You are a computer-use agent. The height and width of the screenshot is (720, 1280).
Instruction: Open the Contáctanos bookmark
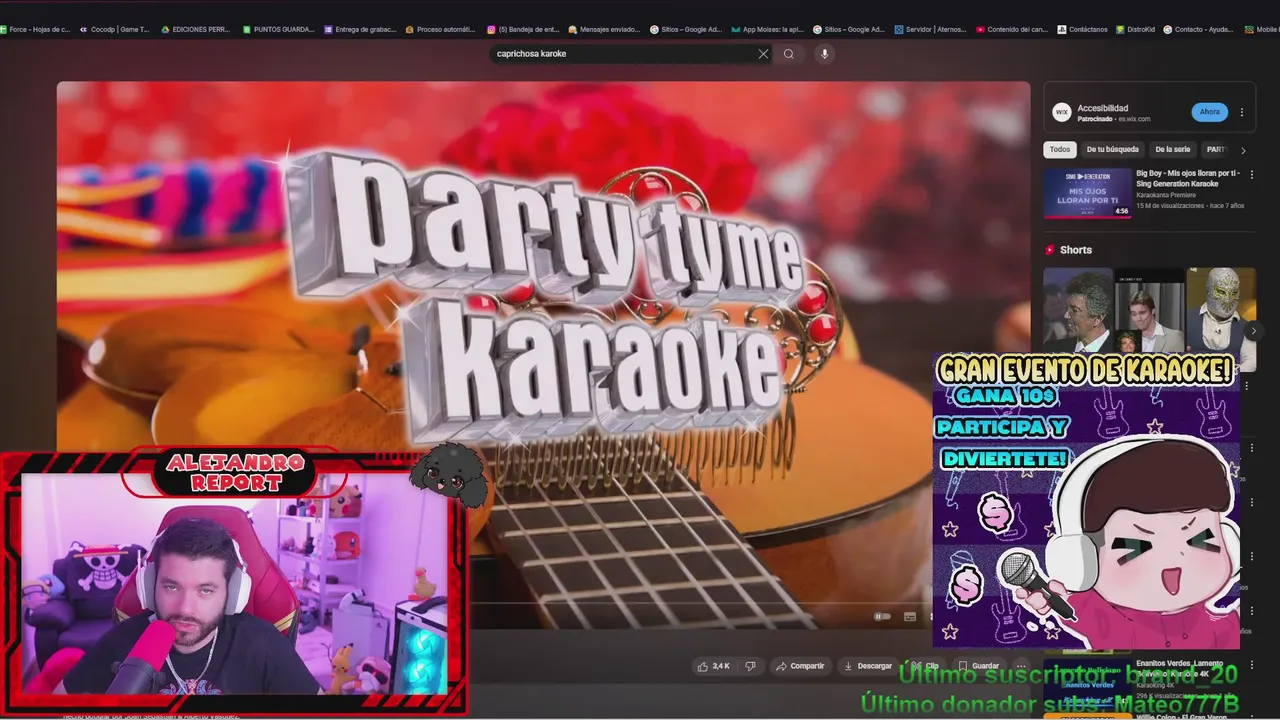pos(1082,29)
